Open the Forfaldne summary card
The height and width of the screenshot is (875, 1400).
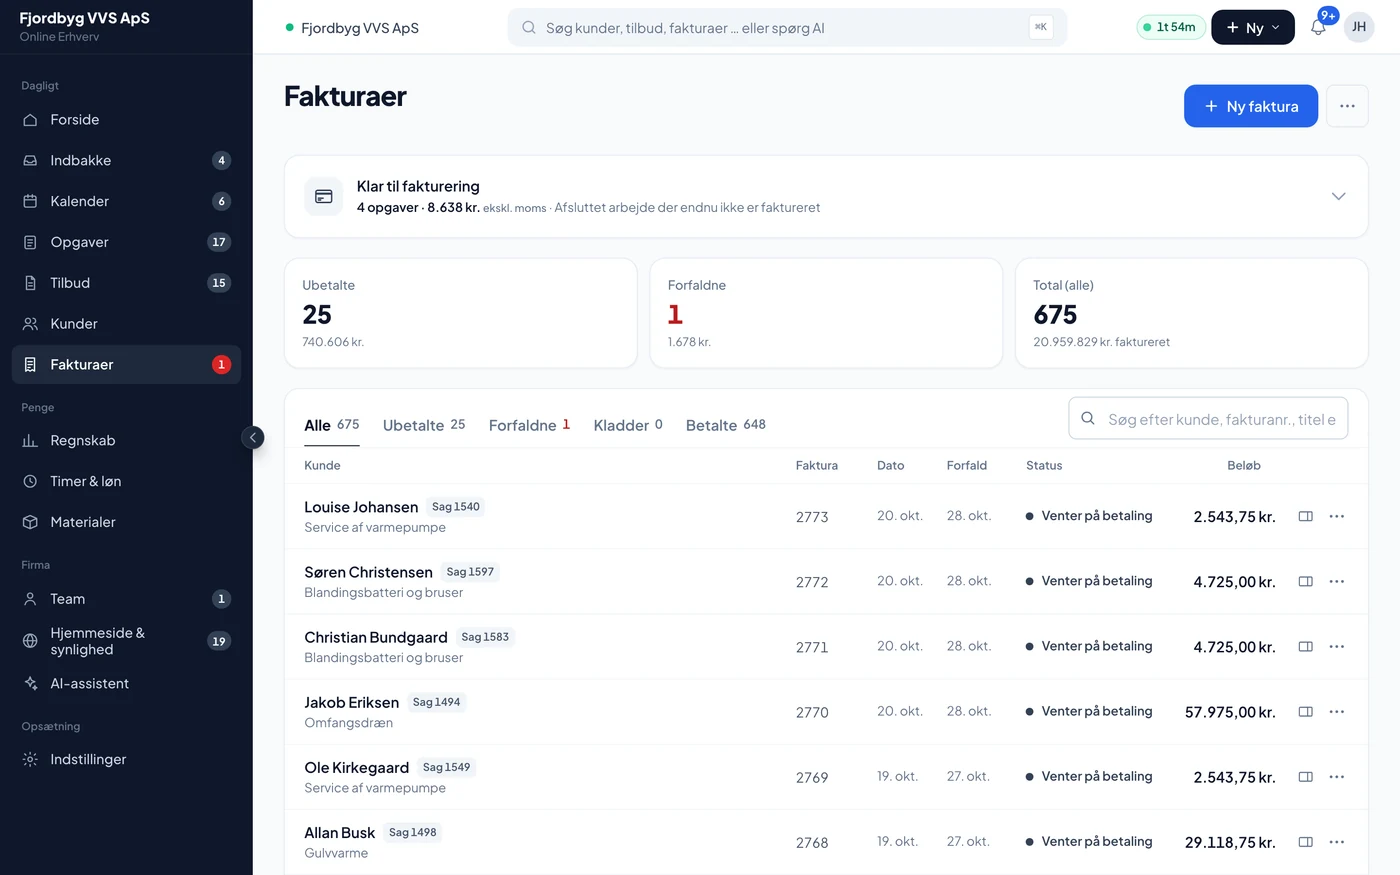(x=826, y=313)
